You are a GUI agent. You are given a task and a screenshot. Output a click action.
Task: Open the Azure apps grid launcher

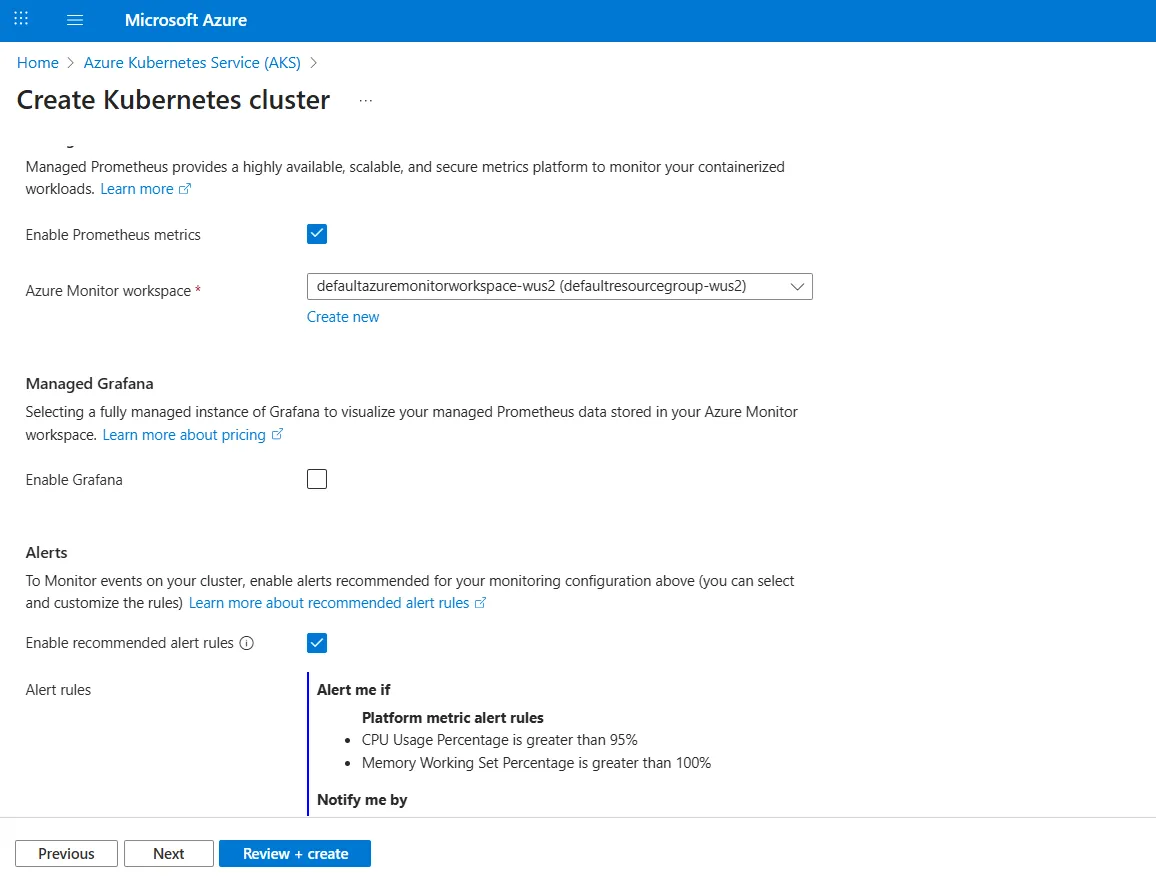(21, 19)
